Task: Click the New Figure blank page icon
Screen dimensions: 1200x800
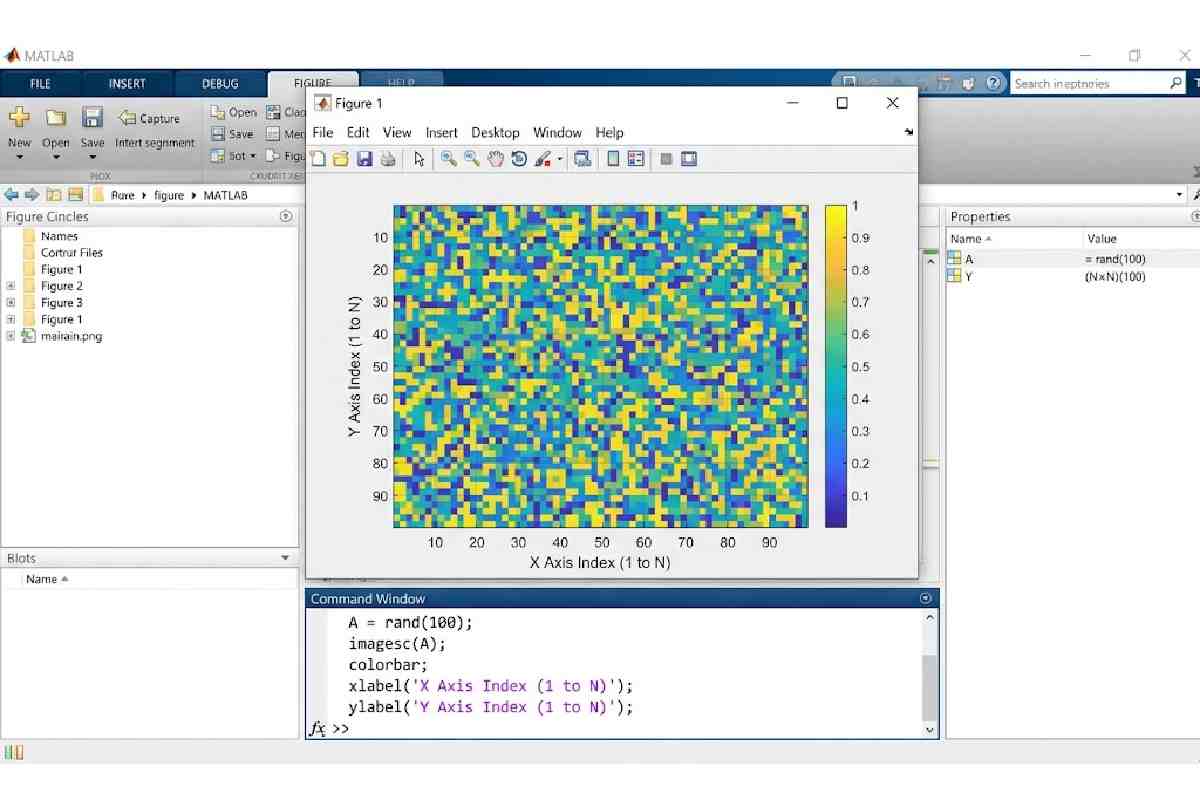Action: [318, 159]
